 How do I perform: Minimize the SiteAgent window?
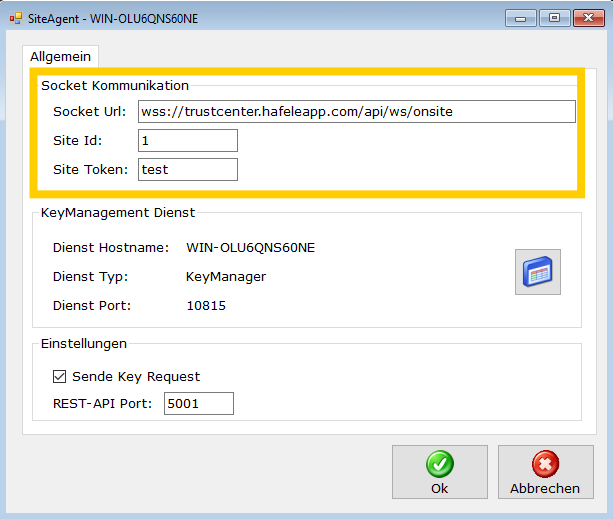[x=521, y=17]
